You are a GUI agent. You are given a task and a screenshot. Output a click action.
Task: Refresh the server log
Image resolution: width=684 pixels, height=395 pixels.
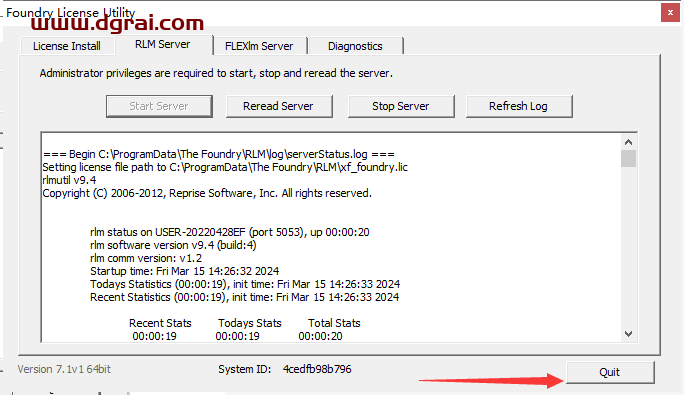click(519, 106)
